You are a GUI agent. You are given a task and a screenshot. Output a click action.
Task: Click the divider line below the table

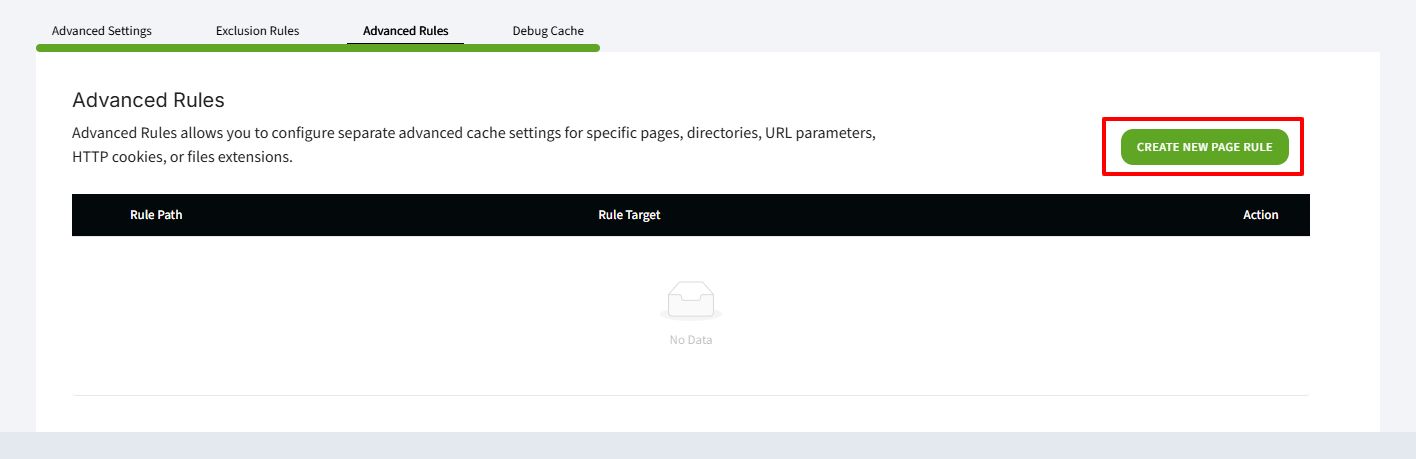[690, 395]
